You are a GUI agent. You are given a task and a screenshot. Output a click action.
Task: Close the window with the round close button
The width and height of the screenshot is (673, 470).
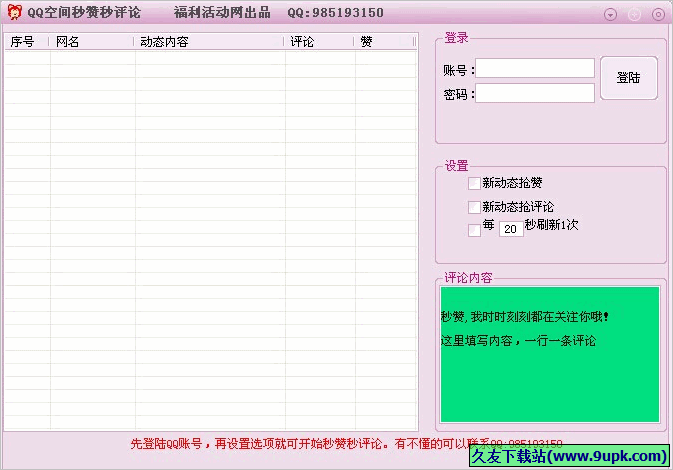[x=658, y=15]
